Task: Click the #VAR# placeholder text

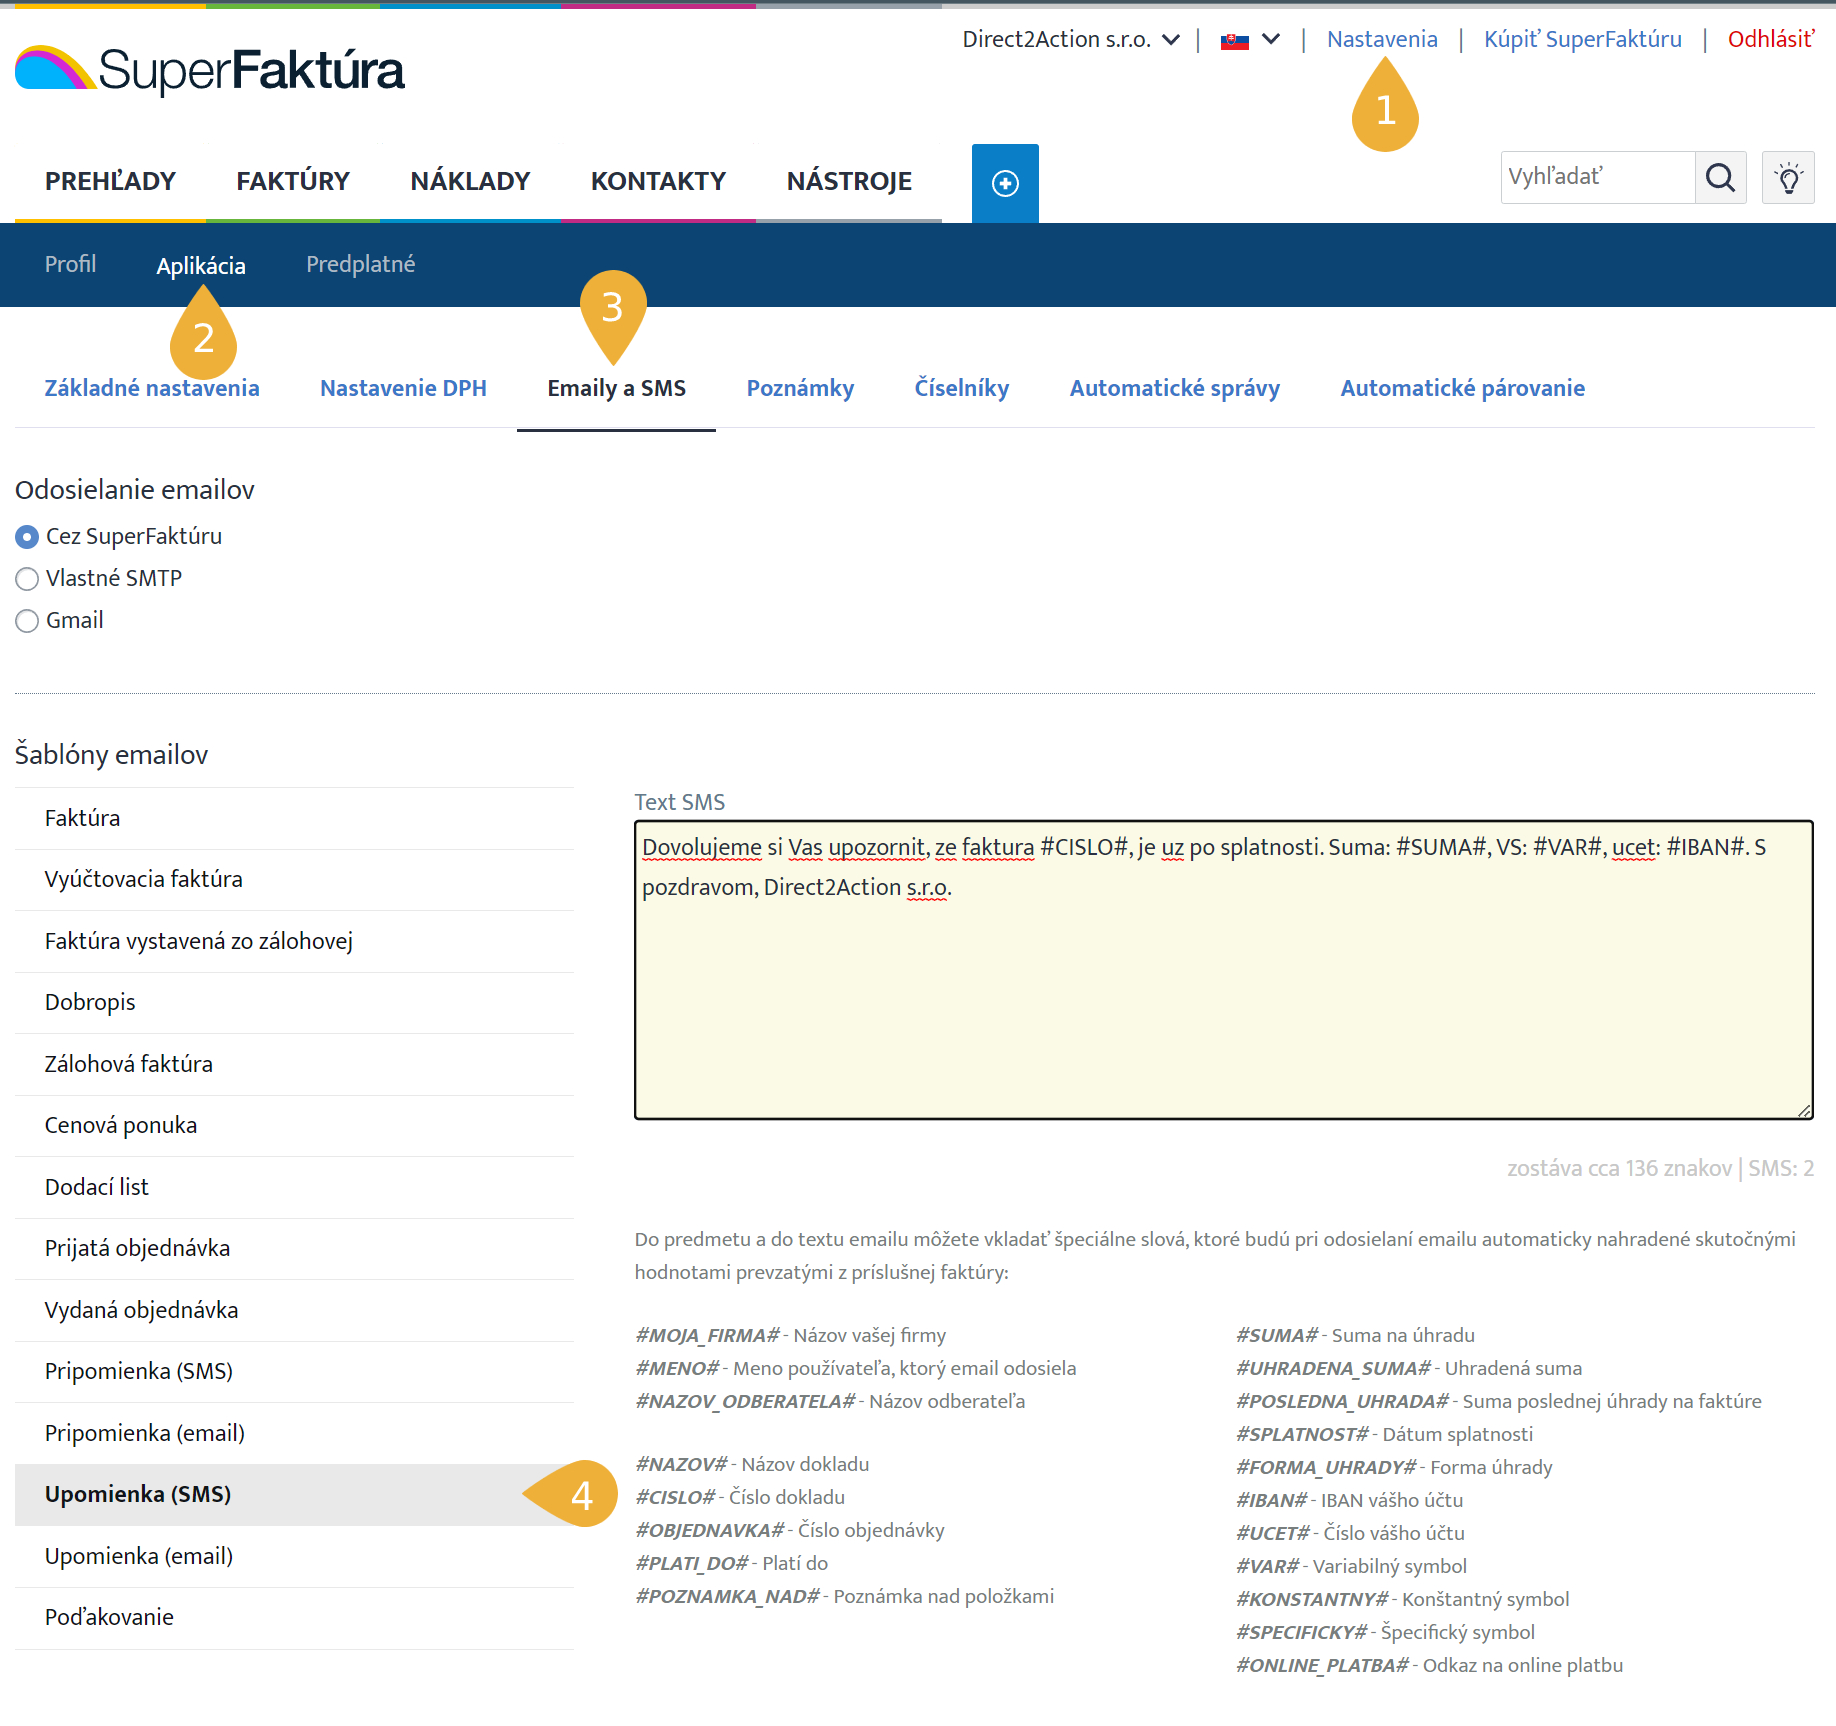Action: (1267, 1567)
